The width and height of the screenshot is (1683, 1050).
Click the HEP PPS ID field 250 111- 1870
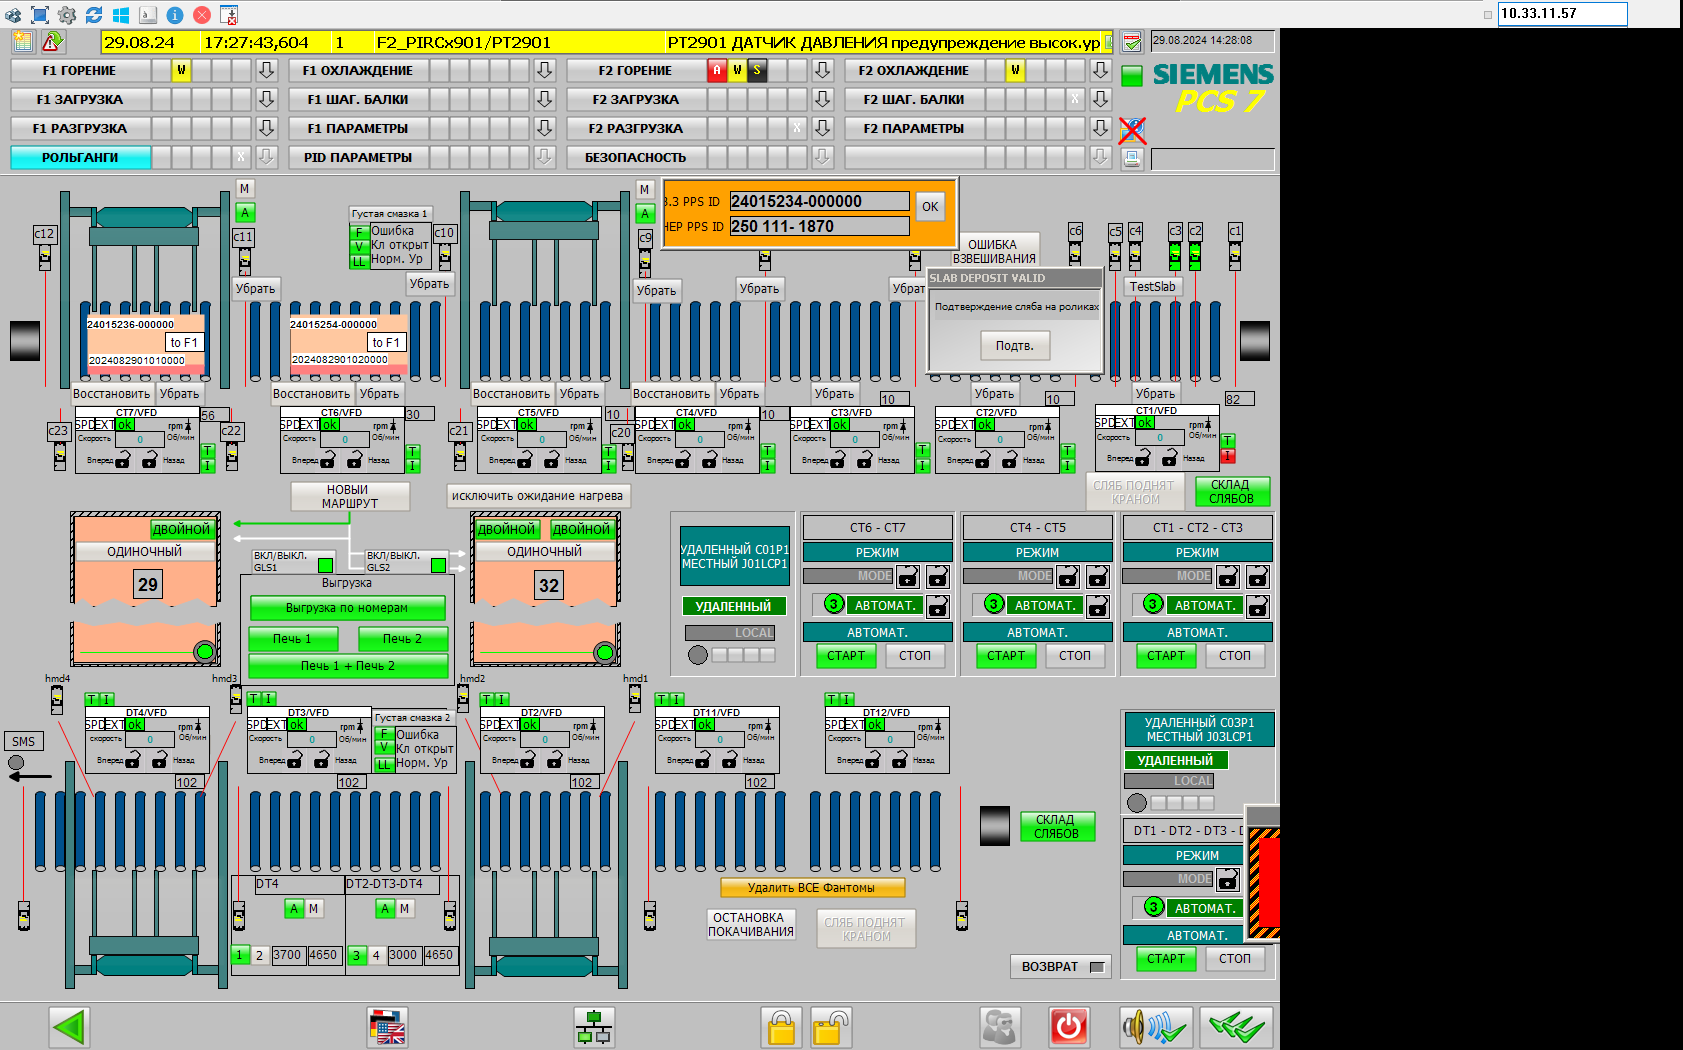pos(819,226)
